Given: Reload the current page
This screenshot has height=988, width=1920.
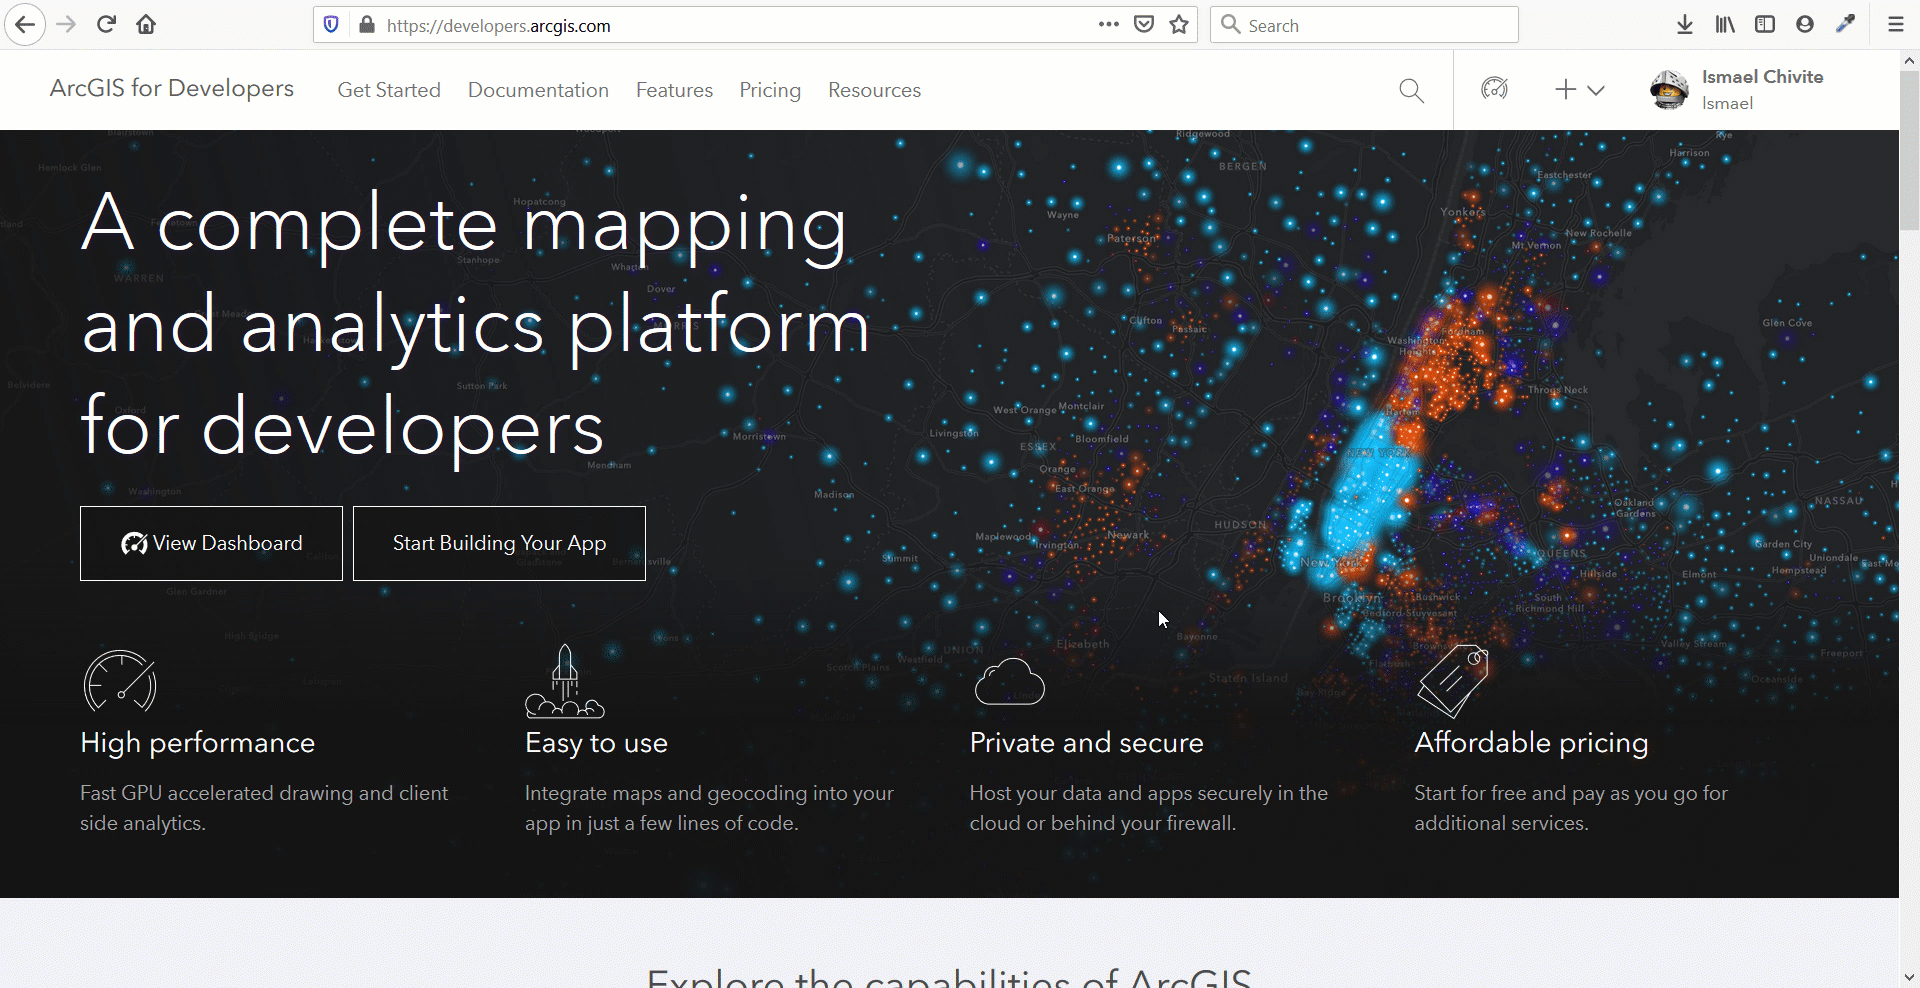Looking at the screenshot, I should click(107, 25).
